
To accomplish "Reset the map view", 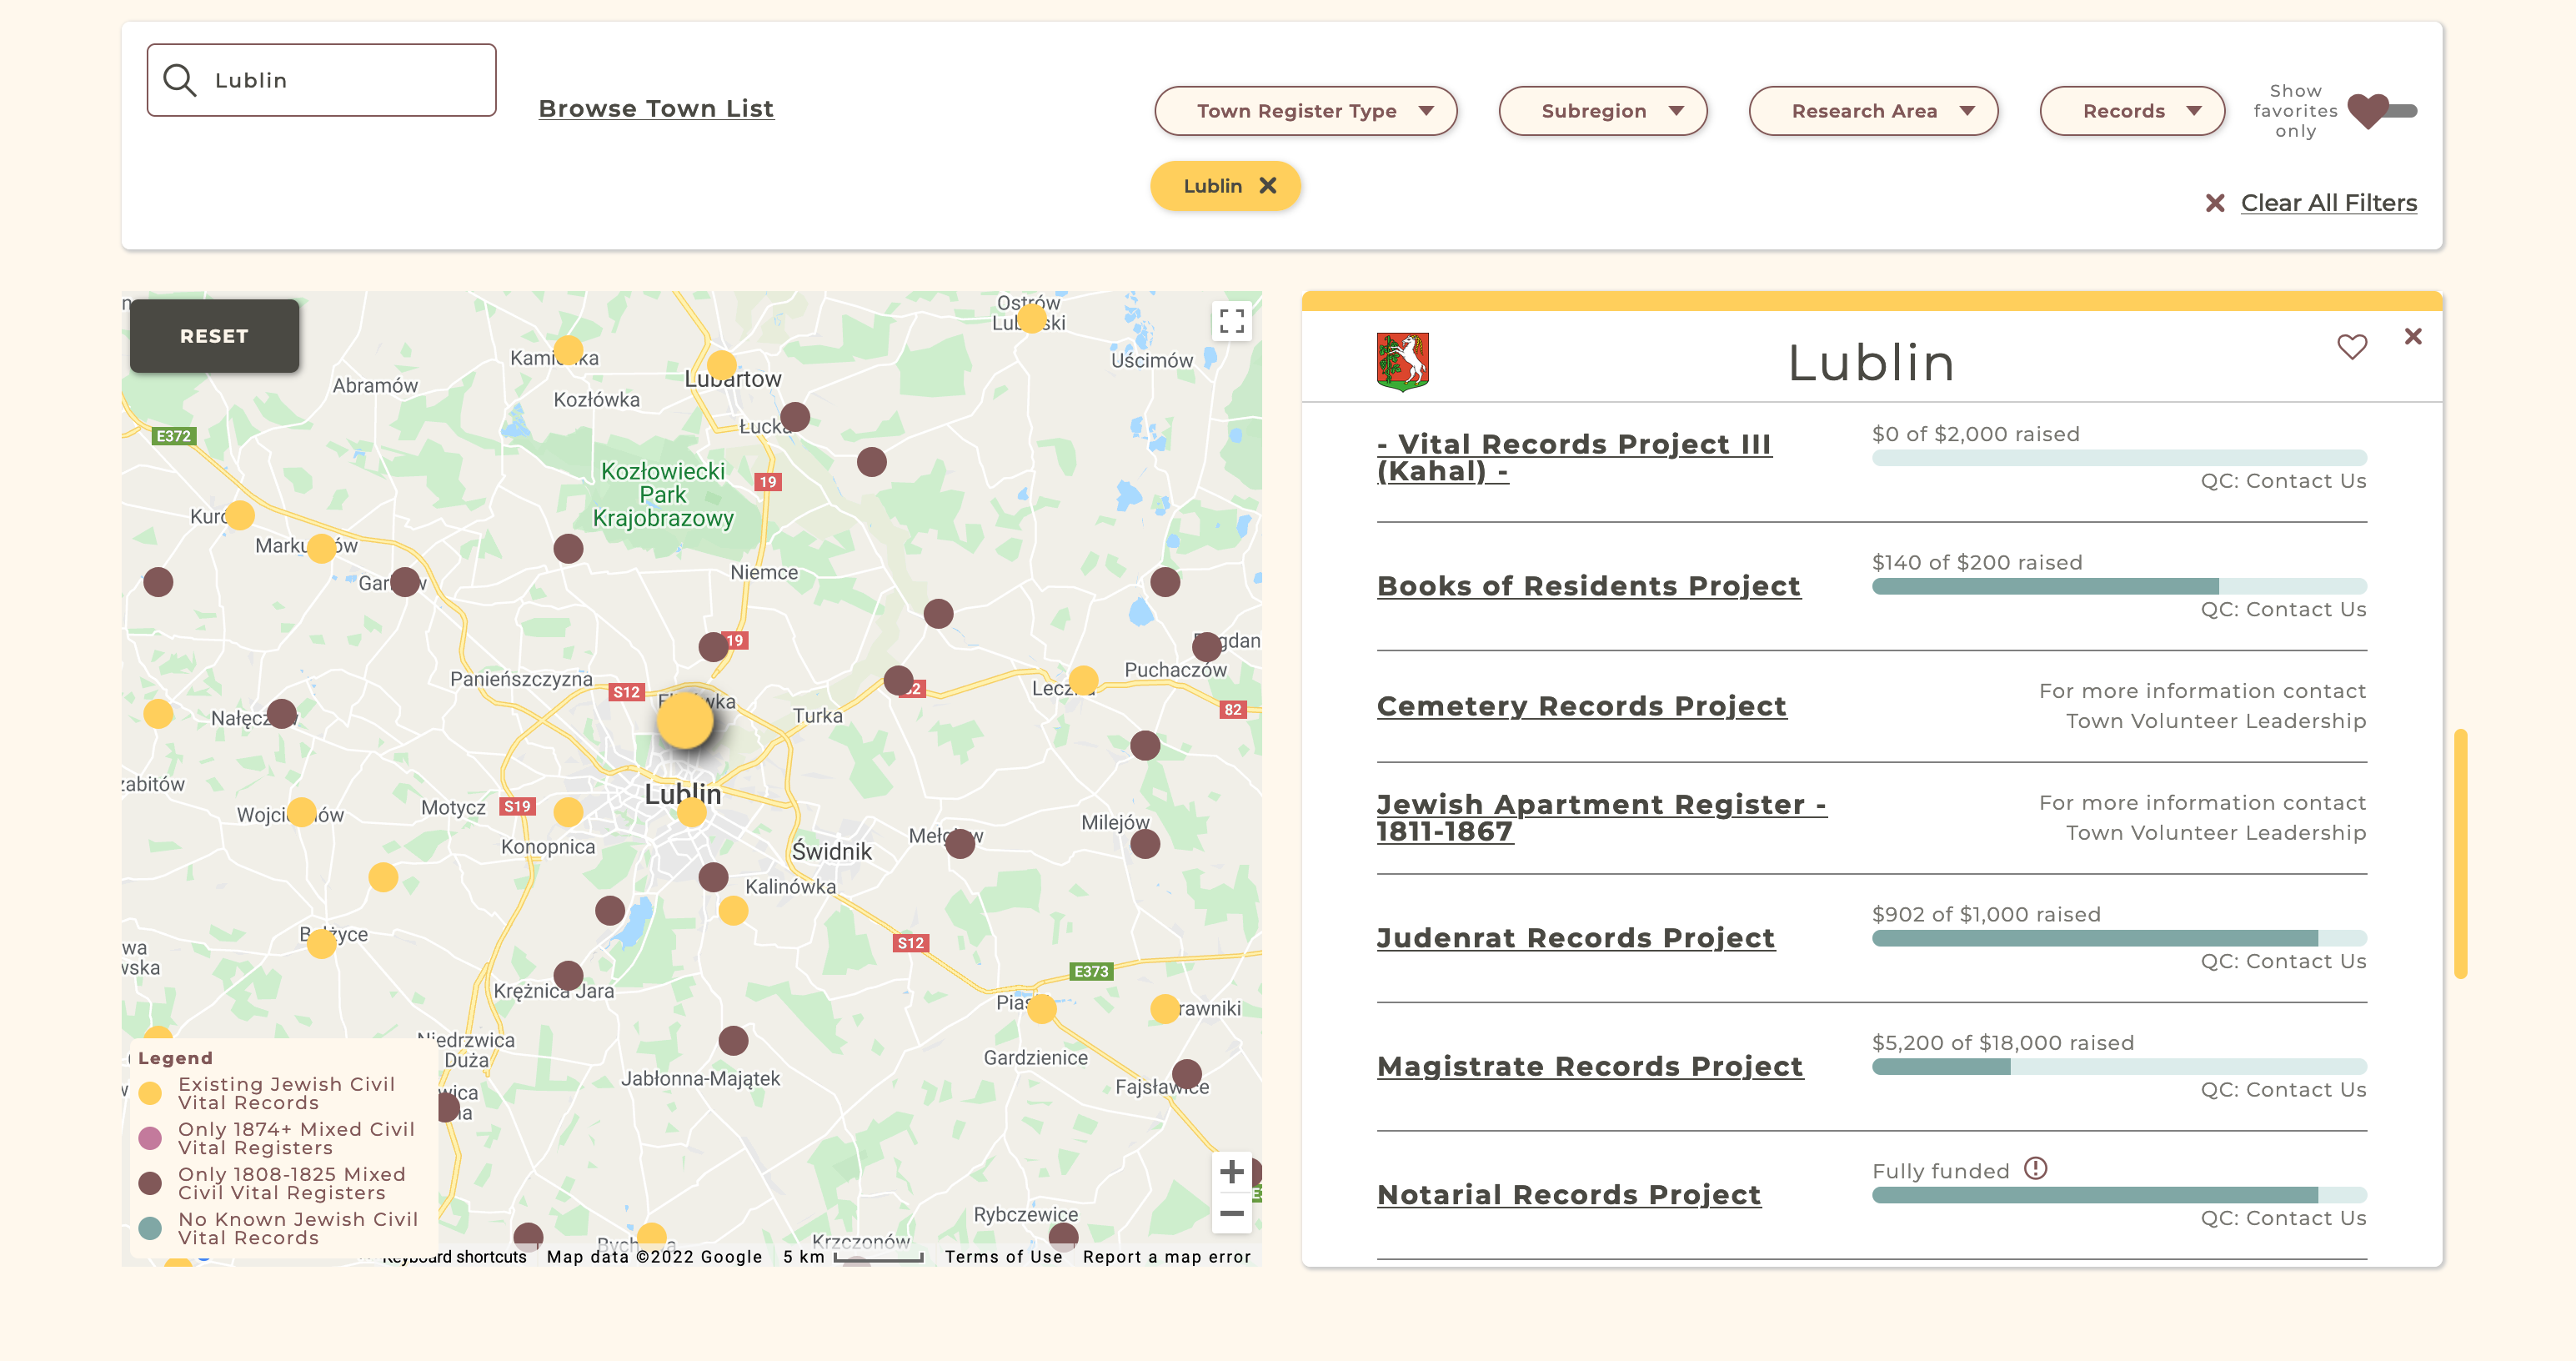I will tap(214, 336).
